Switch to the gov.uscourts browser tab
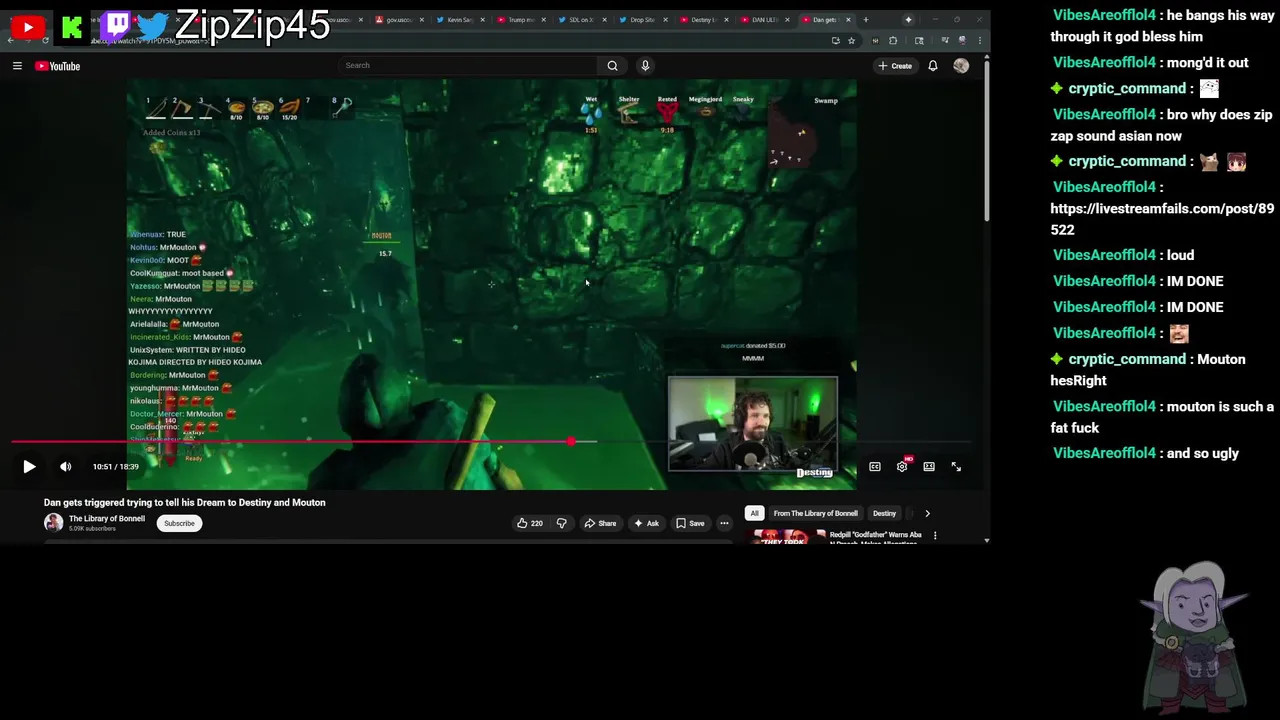The height and width of the screenshot is (720, 1280). click(399, 20)
